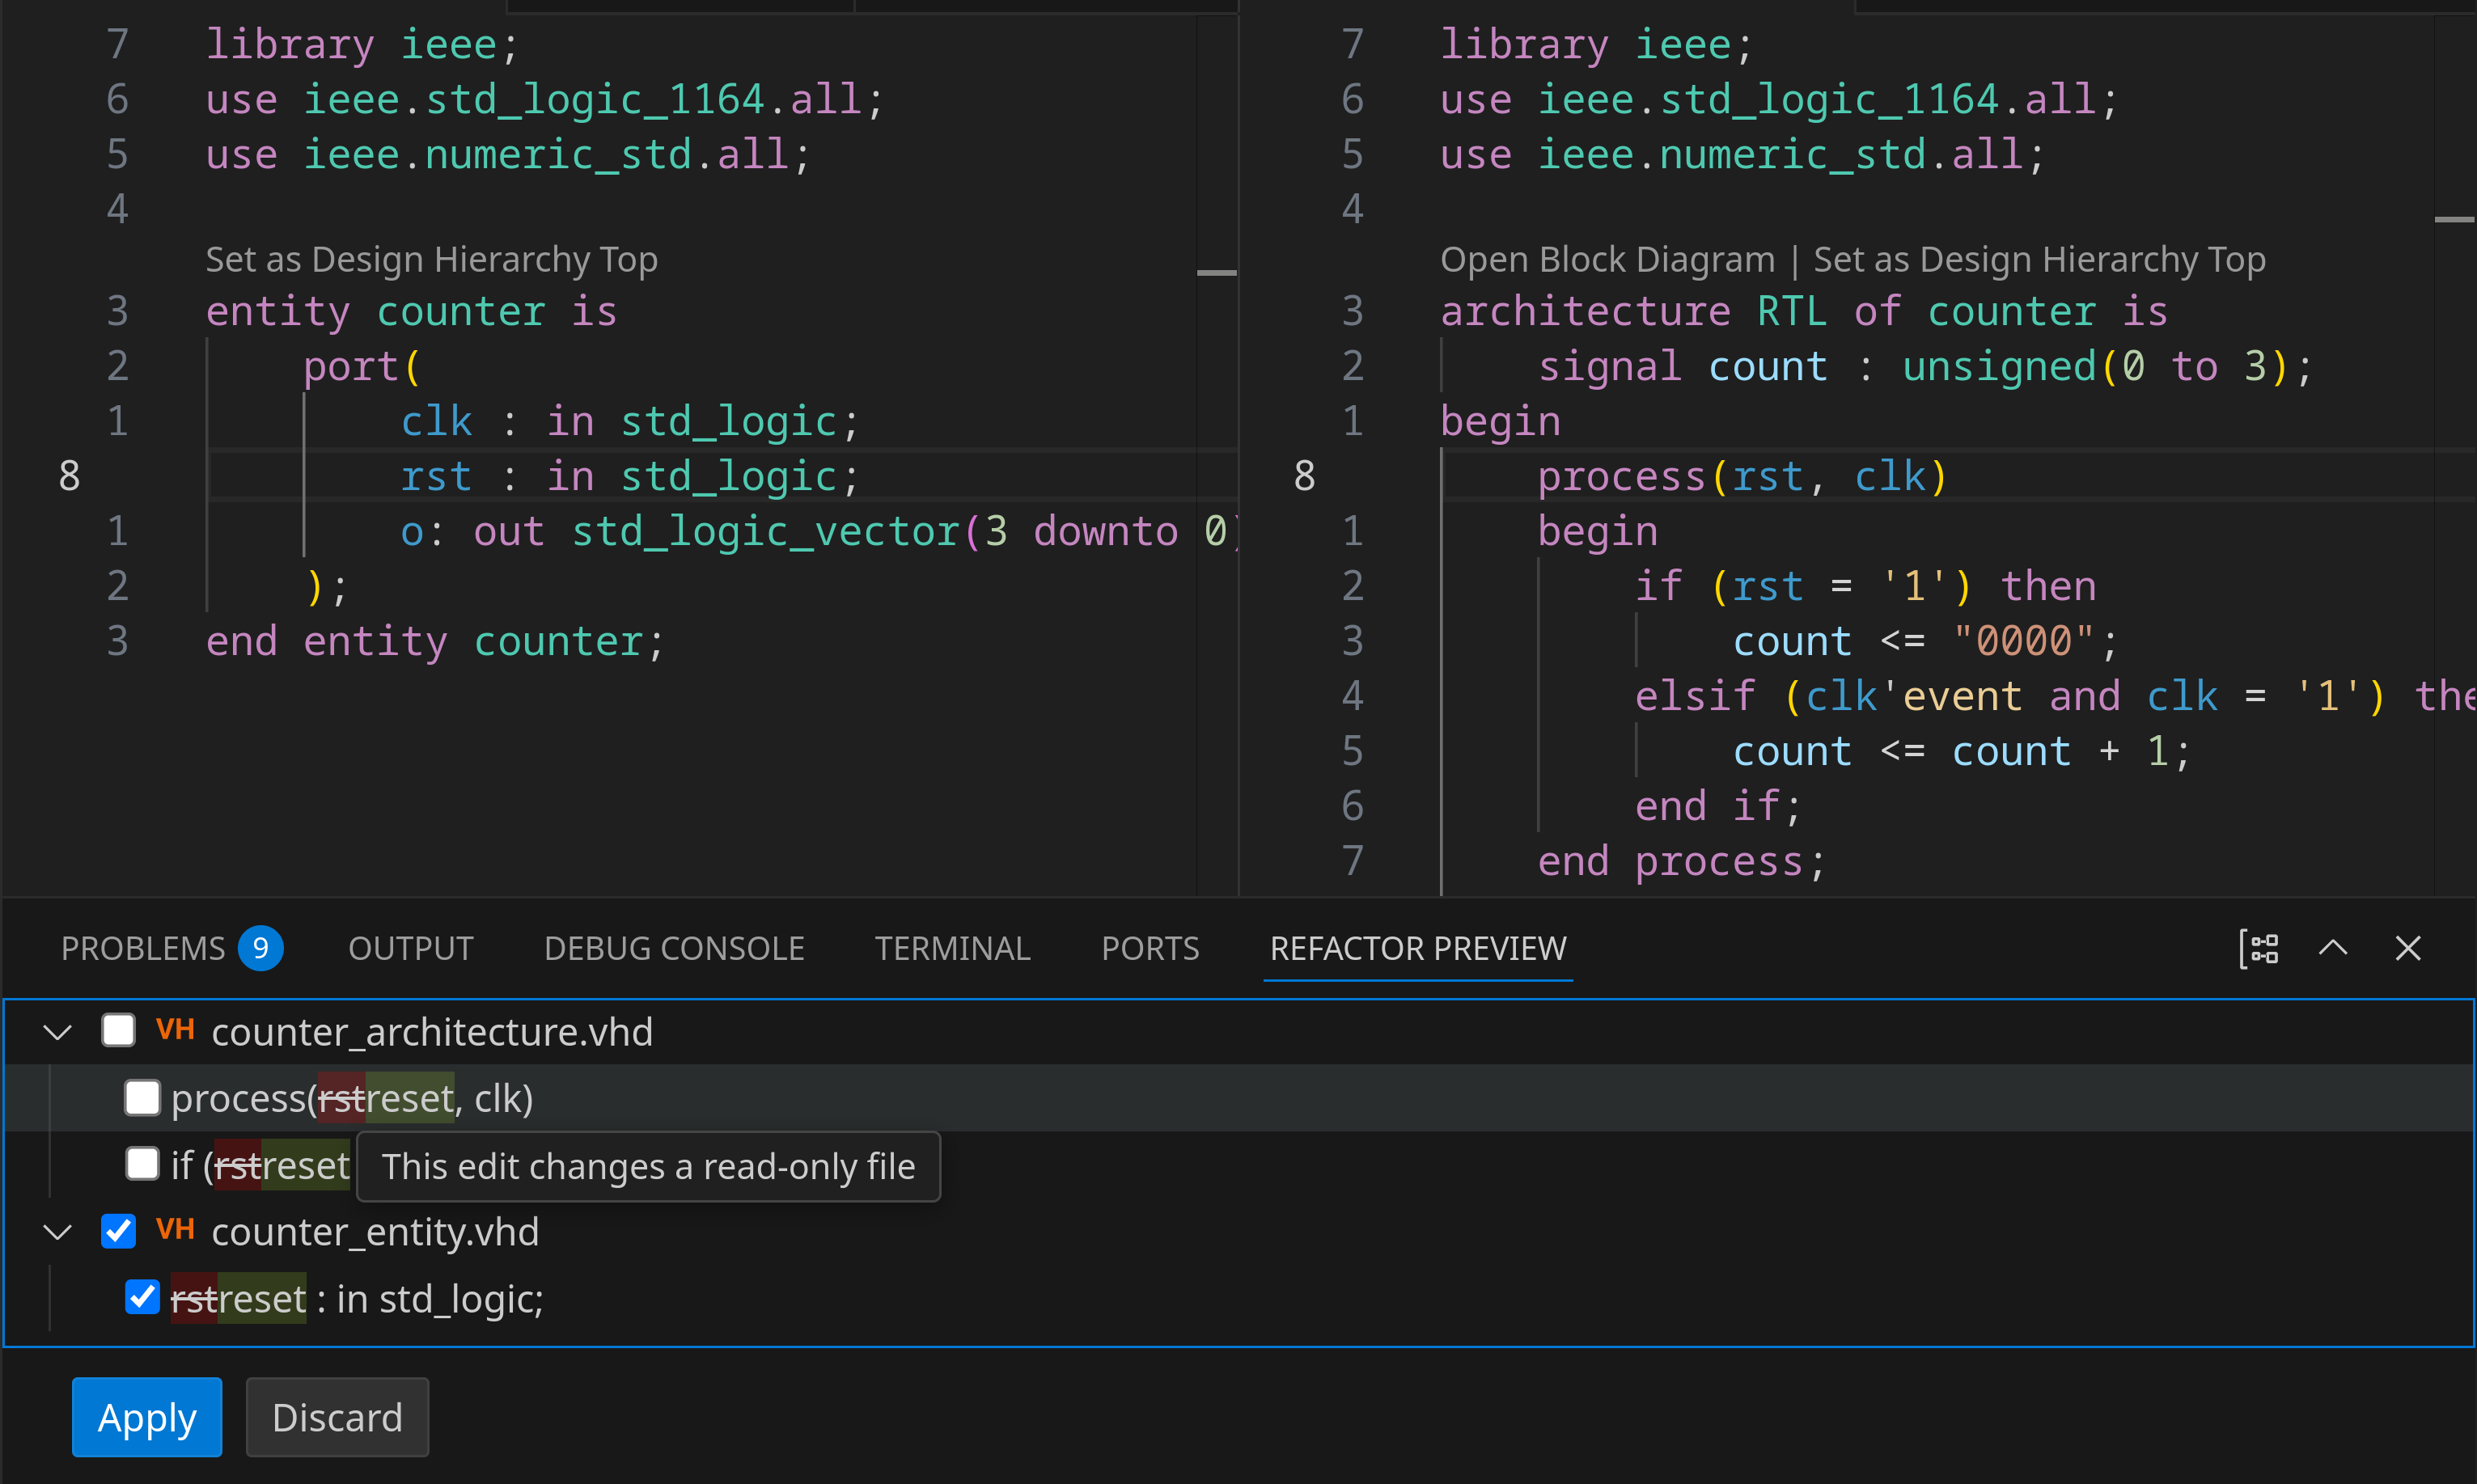Viewport: 2477px width, 1484px height.
Task: Click the problems count badge 9
Action: (260, 948)
